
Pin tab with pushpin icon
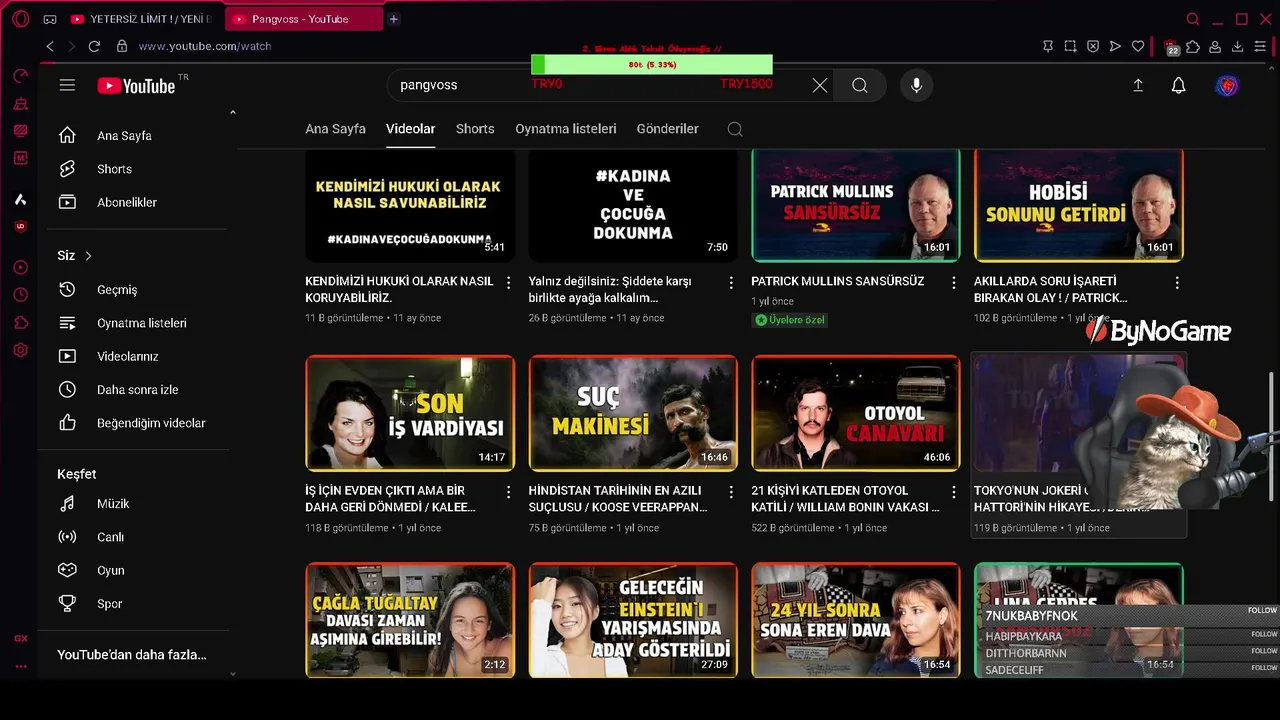click(x=1048, y=46)
